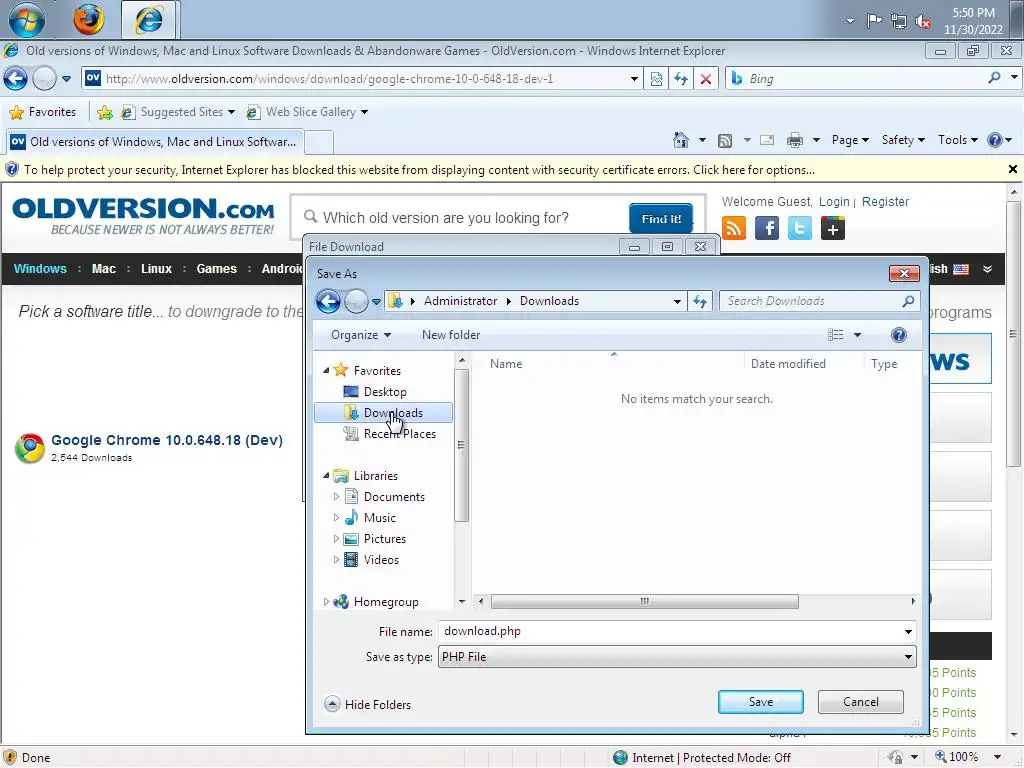Click the Find it! search button
This screenshot has height=768, width=1024.
click(661, 219)
